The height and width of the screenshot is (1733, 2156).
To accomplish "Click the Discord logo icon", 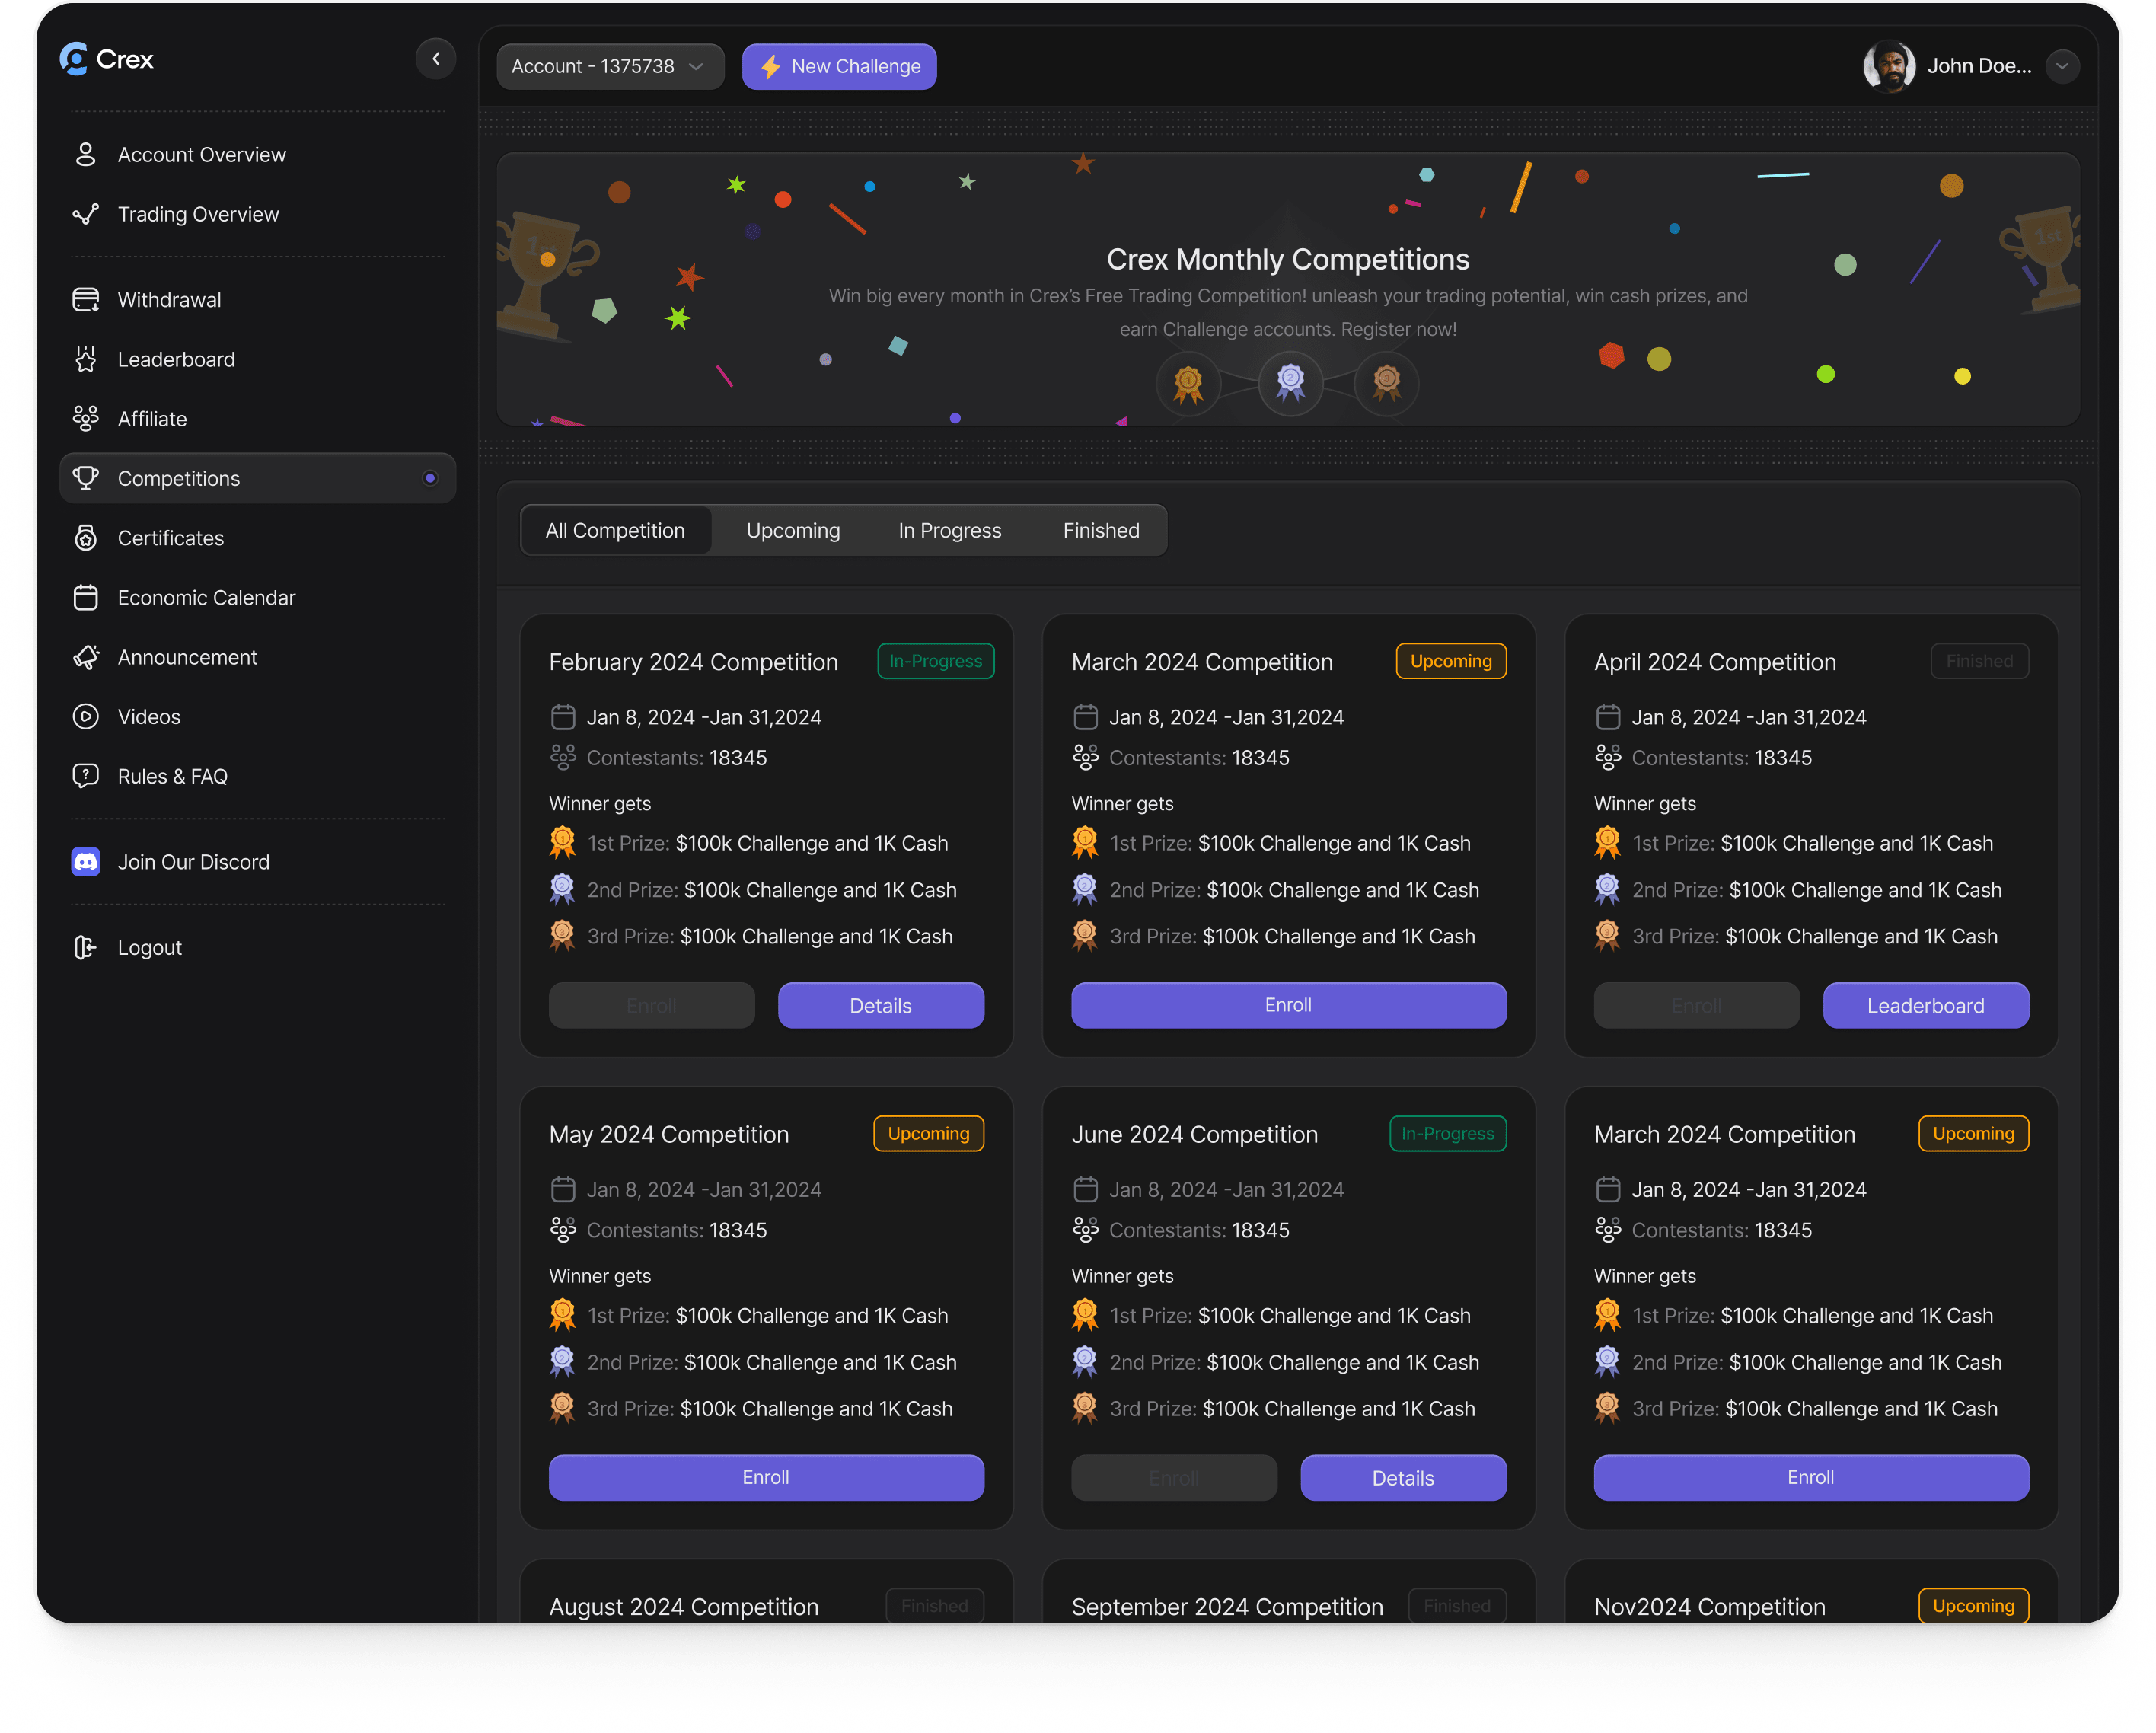I will click(x=86, y=862).
